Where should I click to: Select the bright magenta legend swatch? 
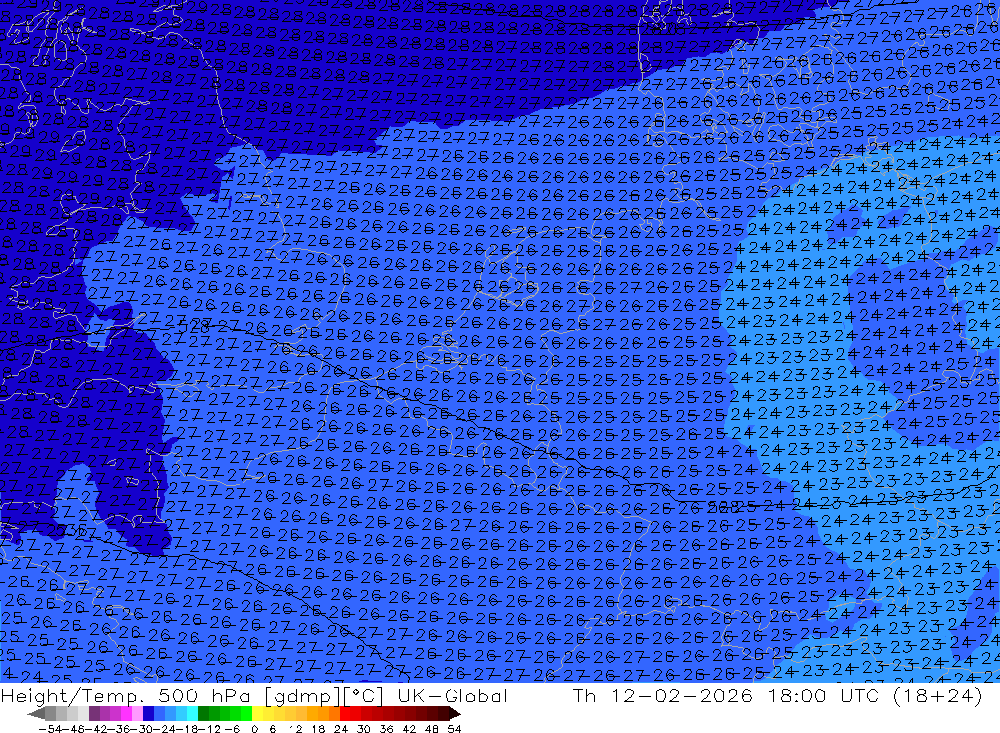tap(126, 714)
